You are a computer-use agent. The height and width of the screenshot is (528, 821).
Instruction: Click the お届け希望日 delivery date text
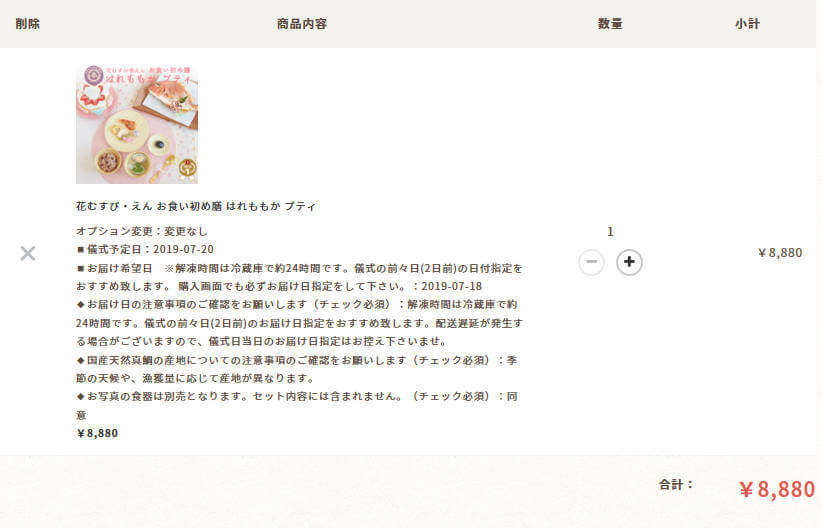click(299, 277)
